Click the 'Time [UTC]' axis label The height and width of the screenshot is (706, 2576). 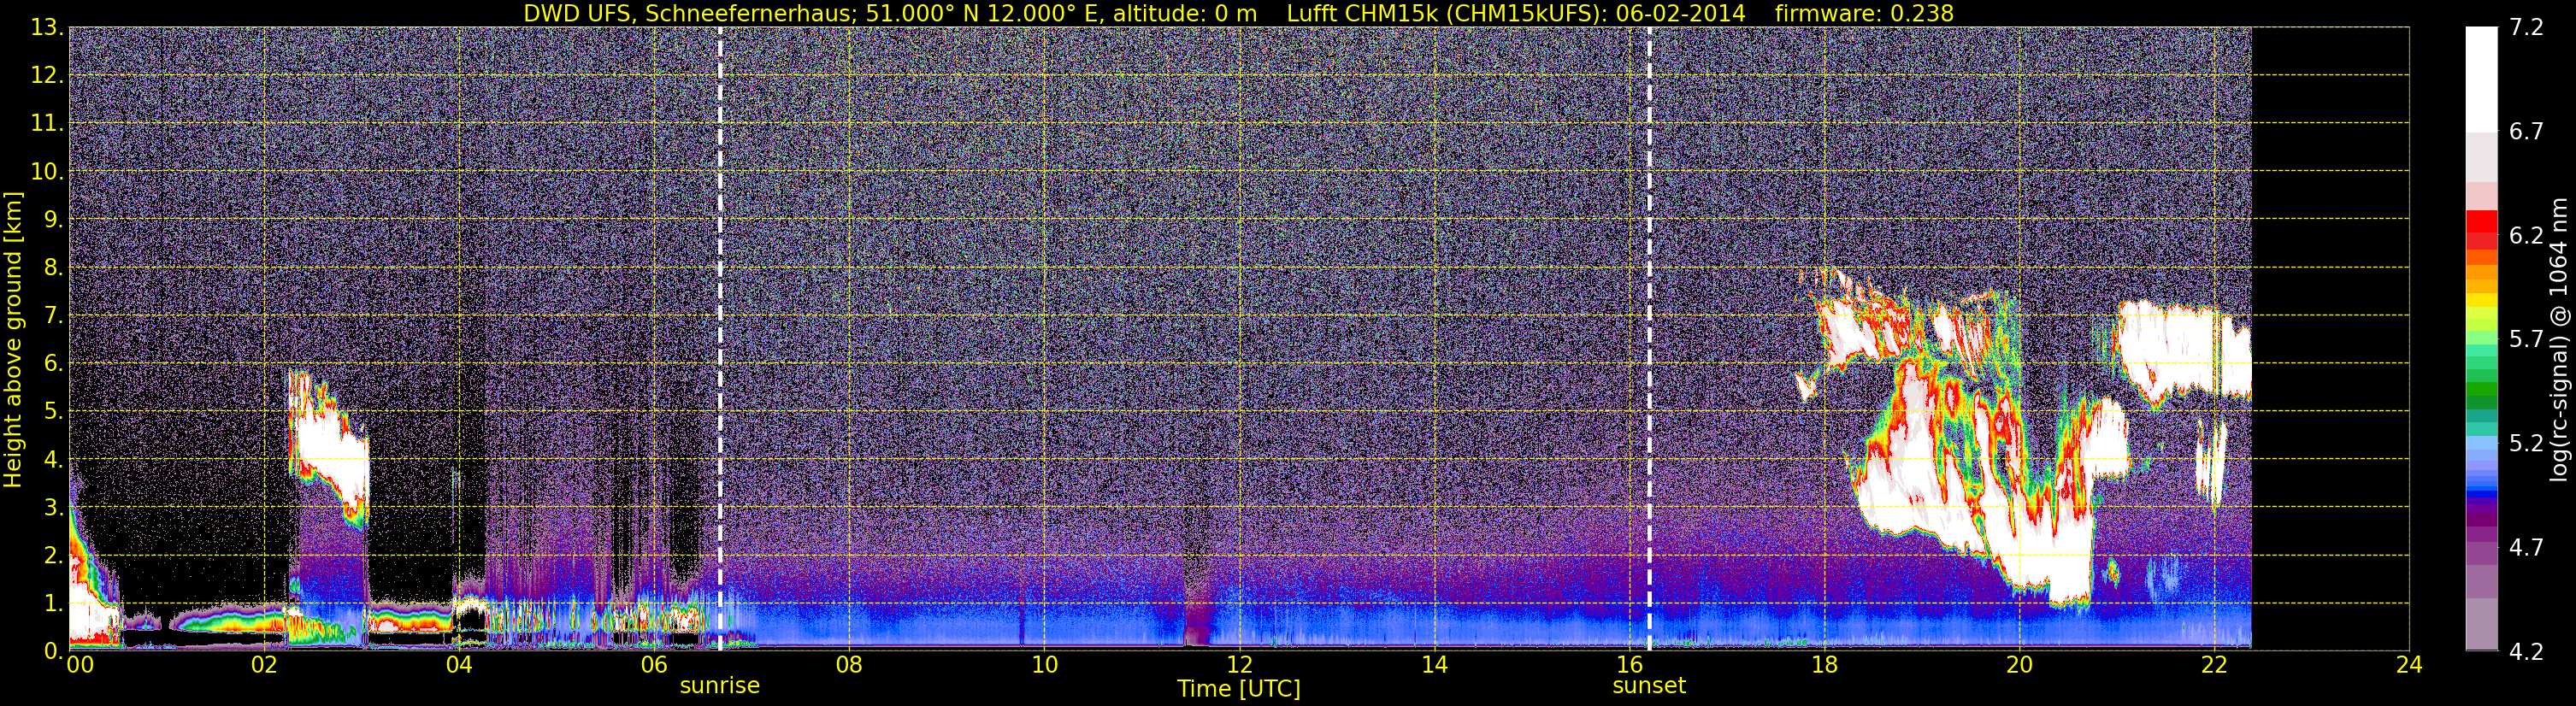click(x=1239, y=689)
